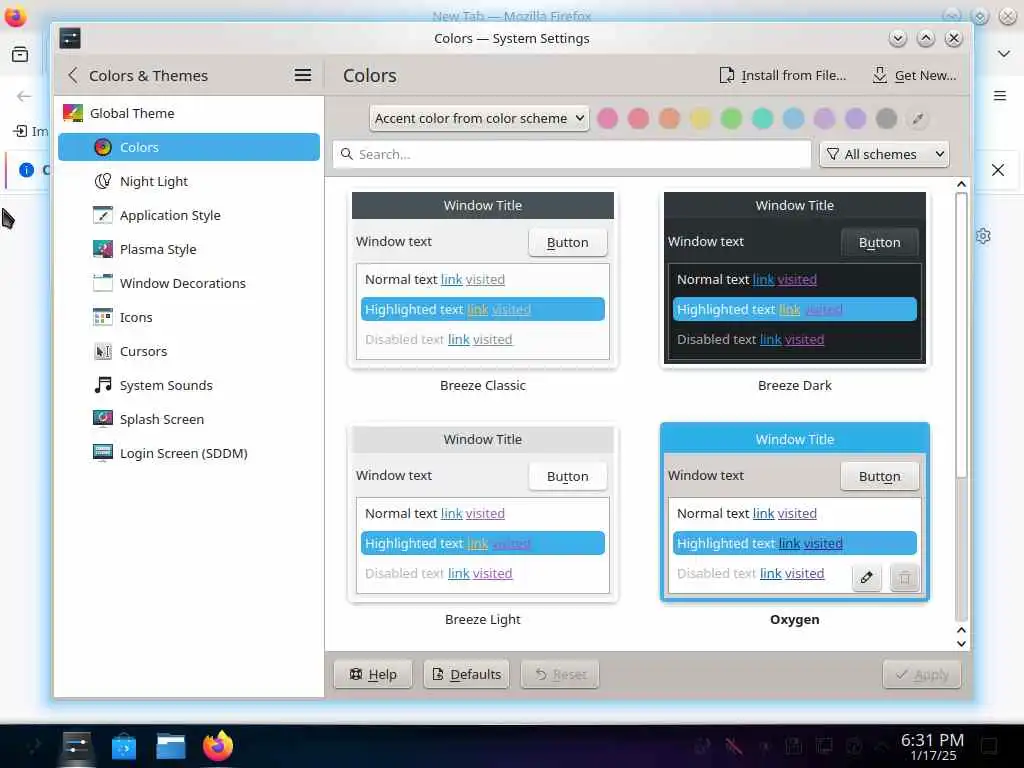
Task: Pick the pink accent color swatch
Action: click(607, 118)
